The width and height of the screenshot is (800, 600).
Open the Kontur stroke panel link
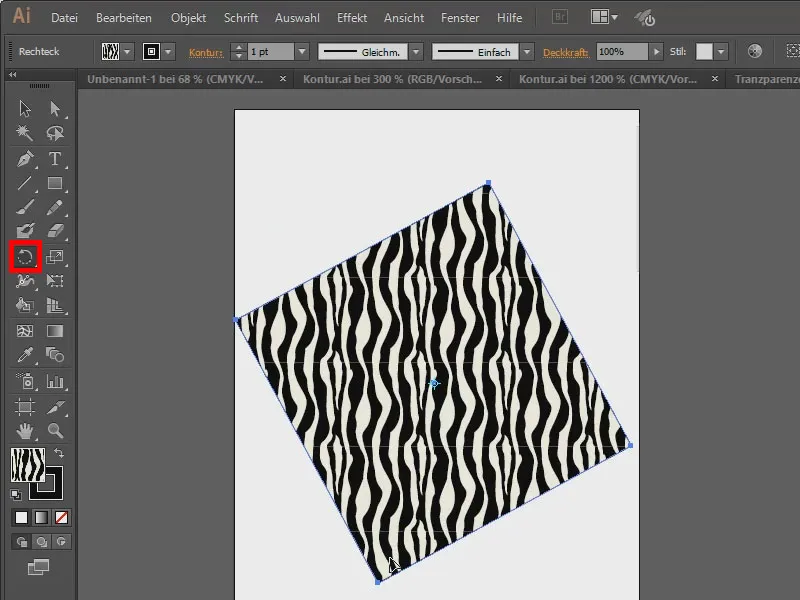click(x=206, y=52)
